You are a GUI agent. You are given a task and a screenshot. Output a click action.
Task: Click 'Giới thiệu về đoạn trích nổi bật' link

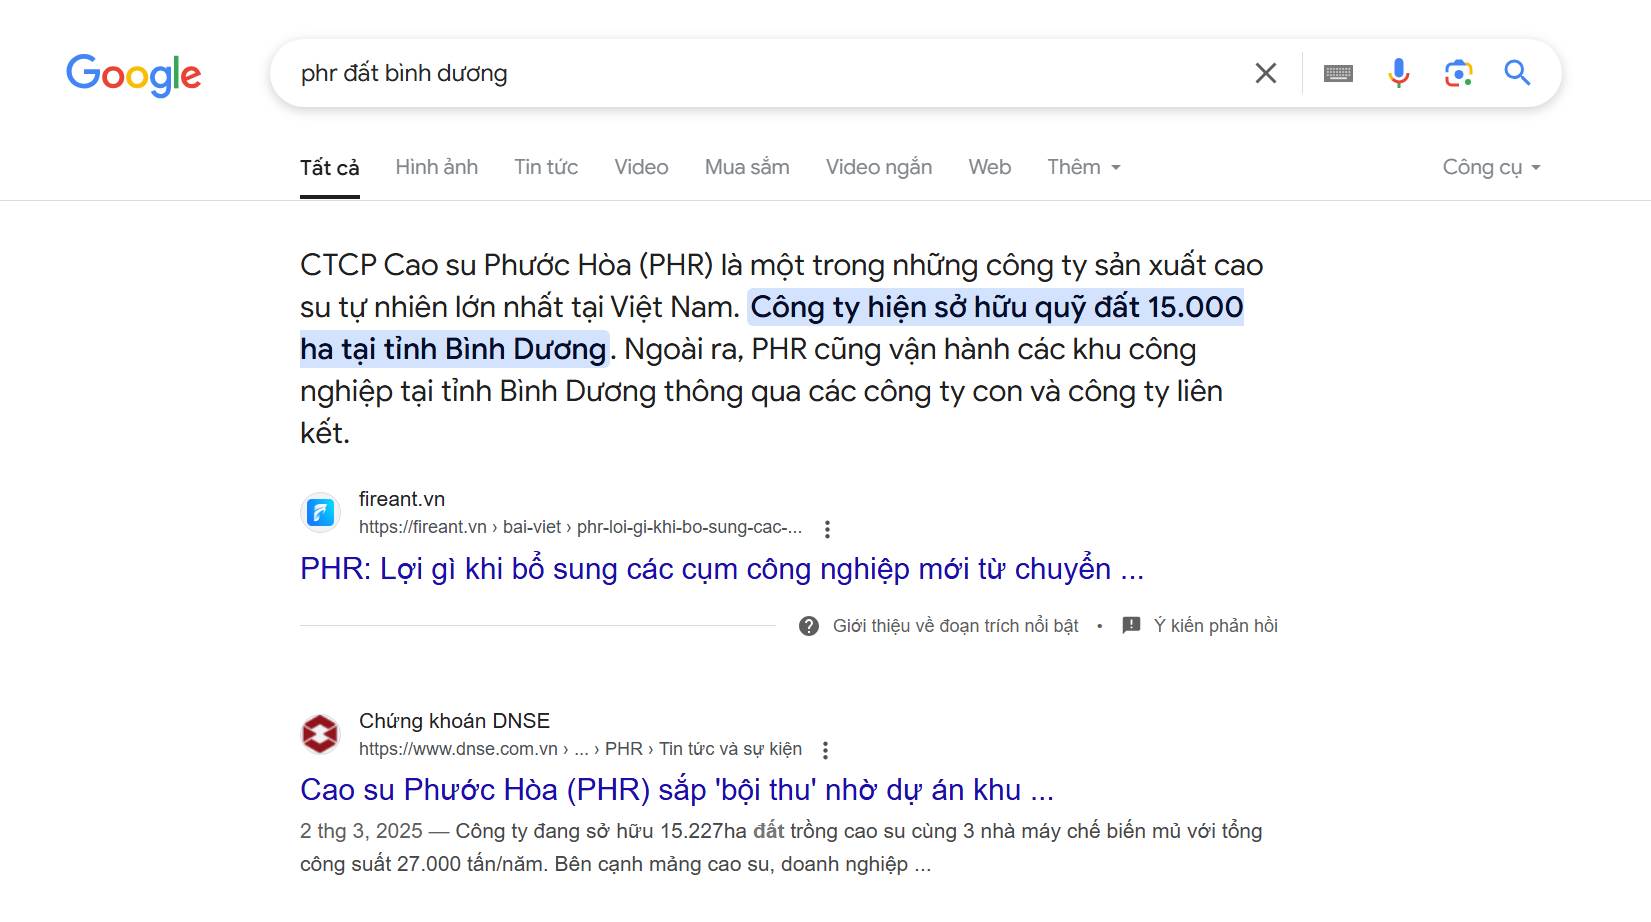[x=955, y=626]
